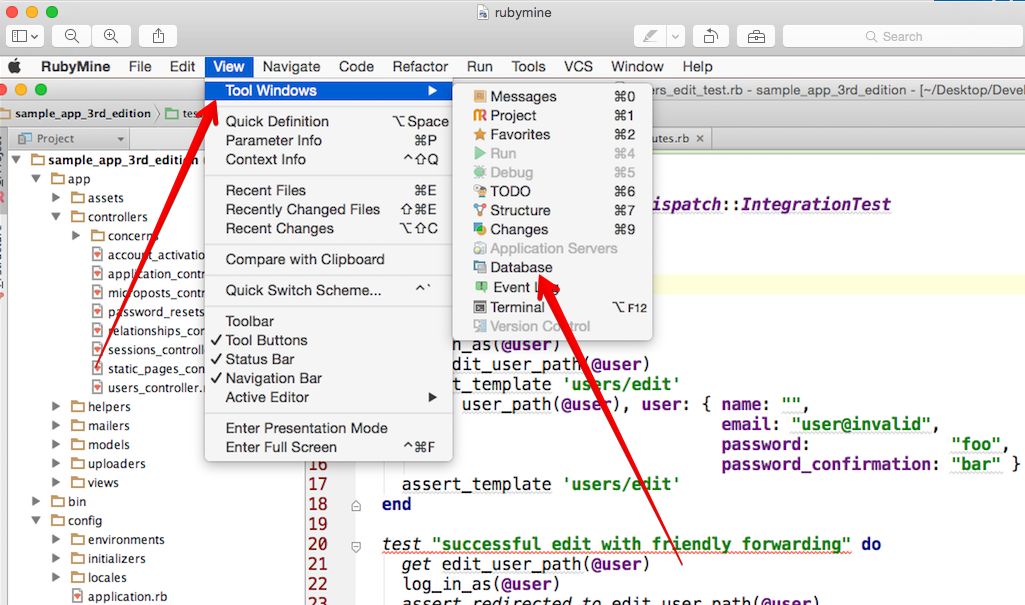This screenshot has width=1025, height=605.
Task: Click fold marker next to line 18
Action: (356, 505)
